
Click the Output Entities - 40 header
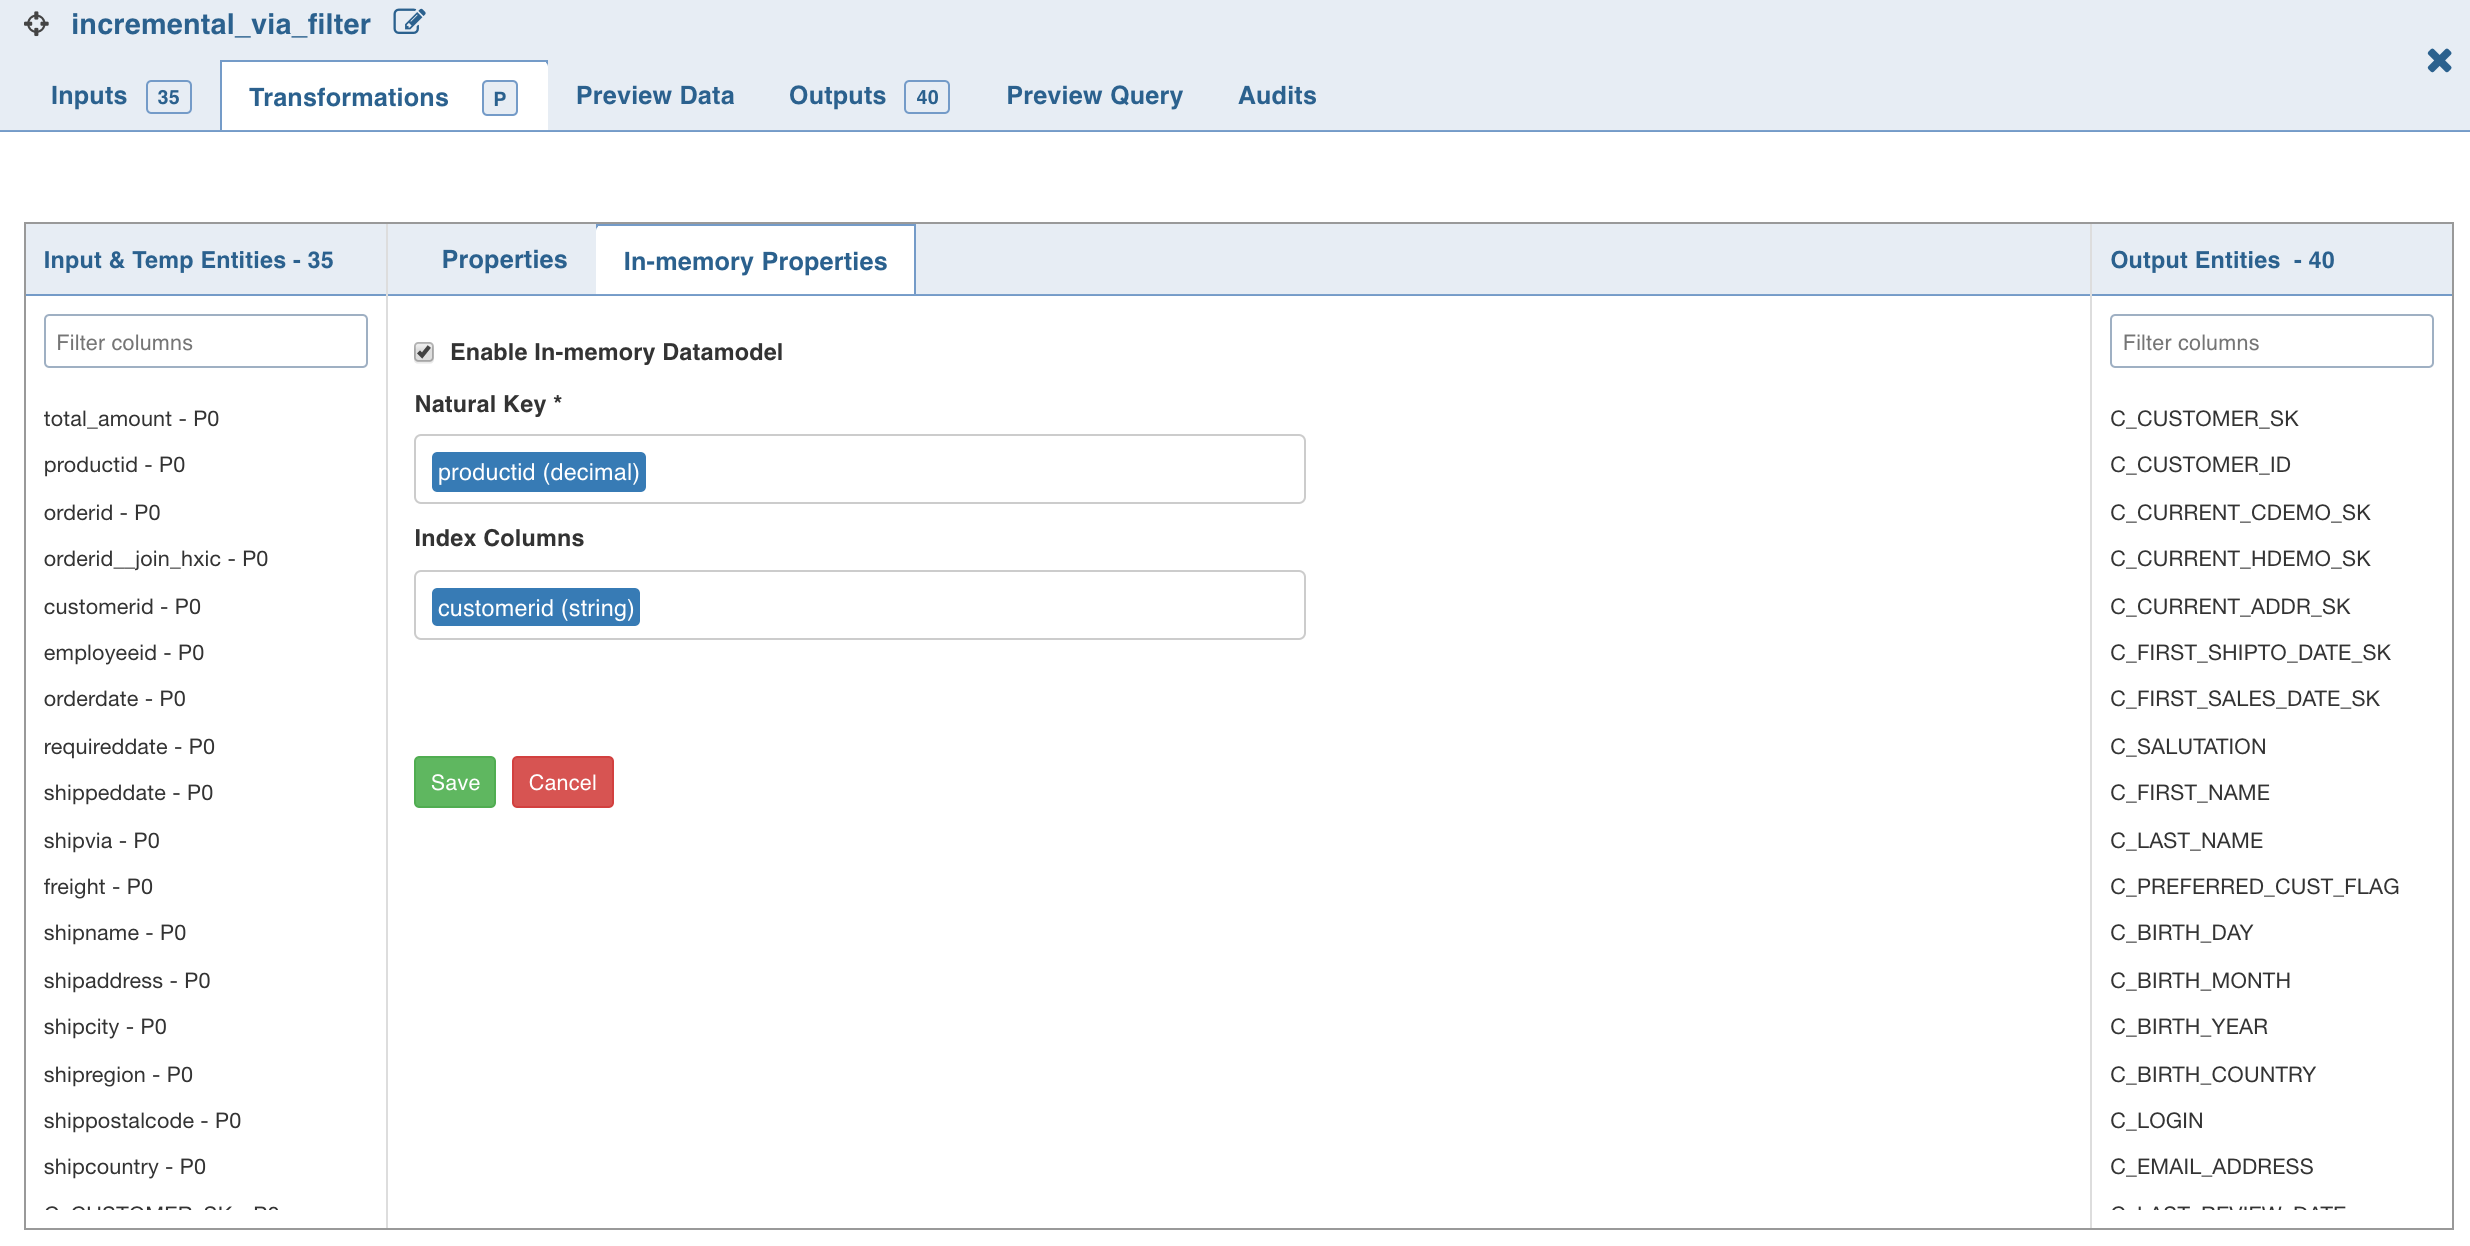[x=2222, y=260]
